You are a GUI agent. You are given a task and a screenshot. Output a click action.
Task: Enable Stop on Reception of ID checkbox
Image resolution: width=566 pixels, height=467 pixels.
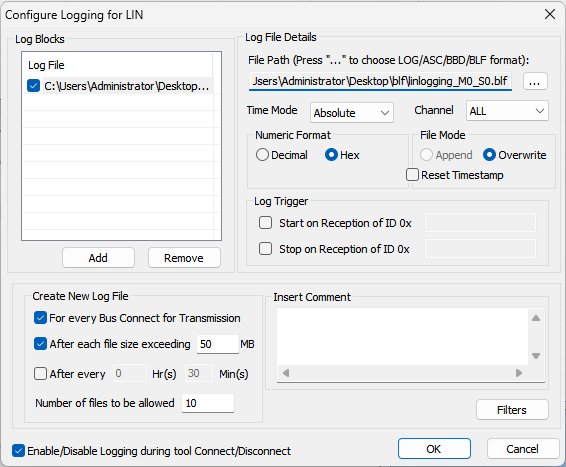point(265,249)
